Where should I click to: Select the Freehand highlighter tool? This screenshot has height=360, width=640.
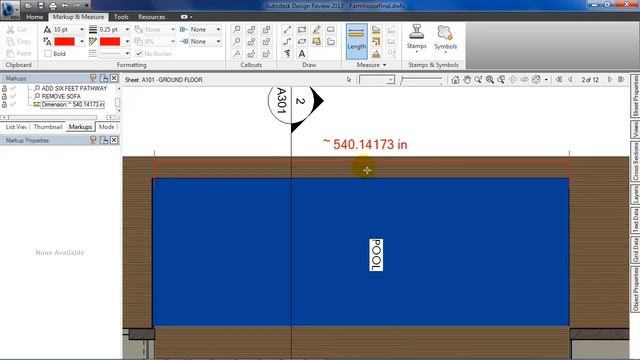click(316, 29)
